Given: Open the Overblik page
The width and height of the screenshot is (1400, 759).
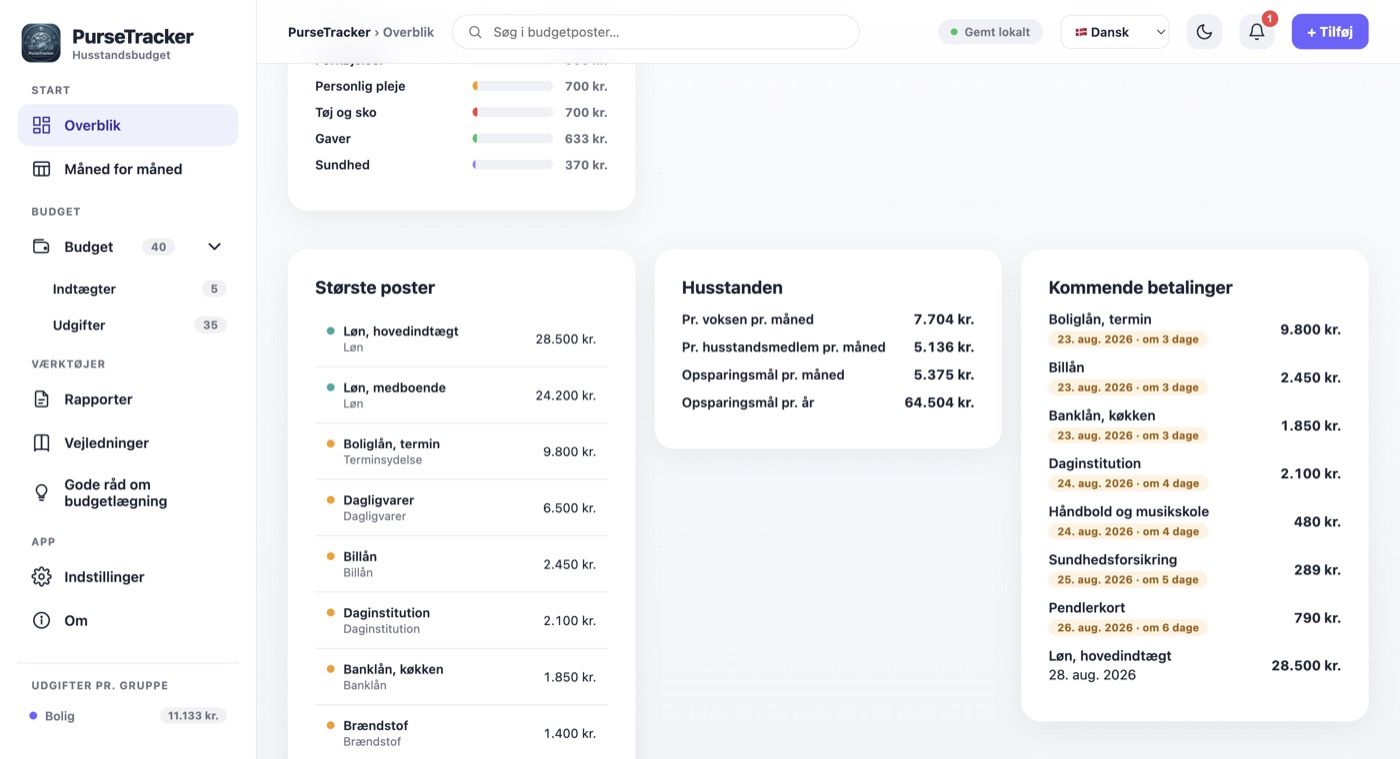Looking at the screenshot, I should click(x=128, y=125).
